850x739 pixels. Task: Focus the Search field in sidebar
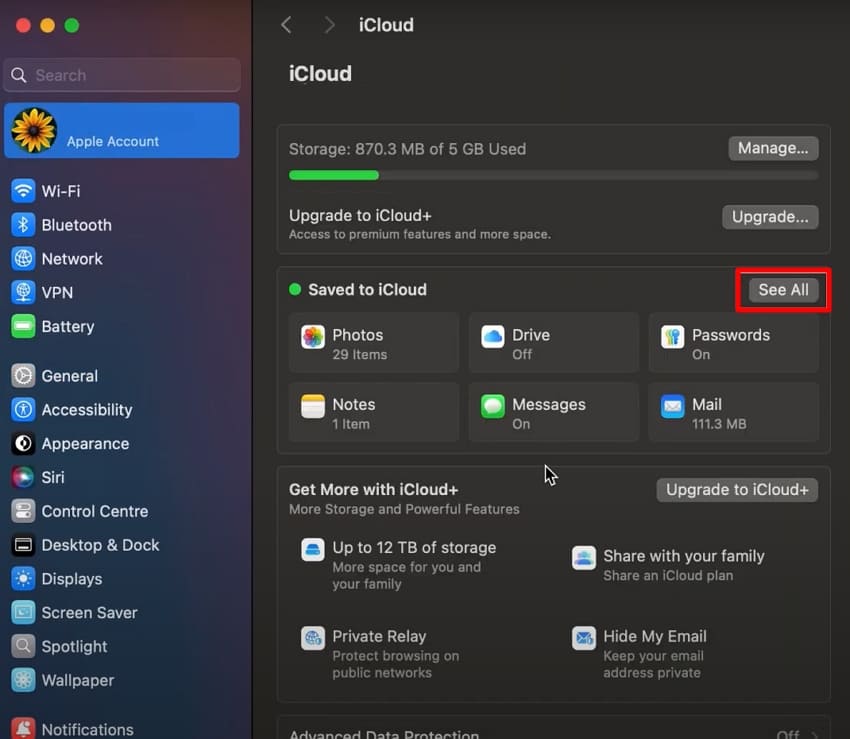(122, 75)
